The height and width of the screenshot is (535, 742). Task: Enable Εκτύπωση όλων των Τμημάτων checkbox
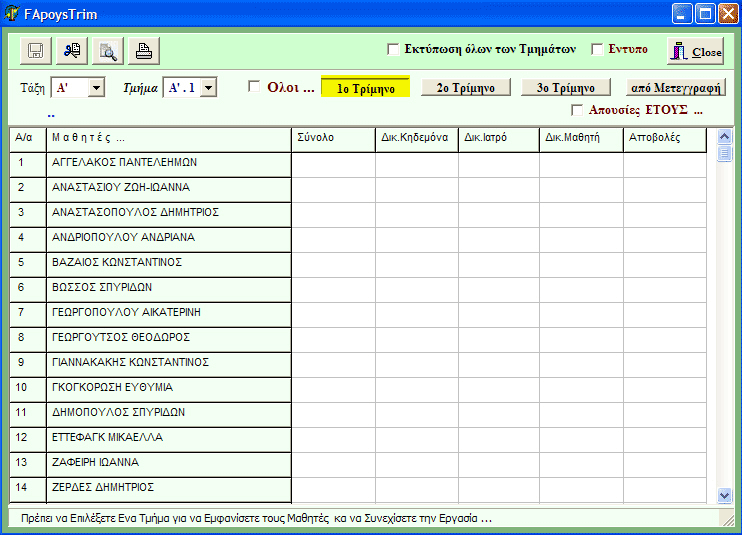click(393, 49)
